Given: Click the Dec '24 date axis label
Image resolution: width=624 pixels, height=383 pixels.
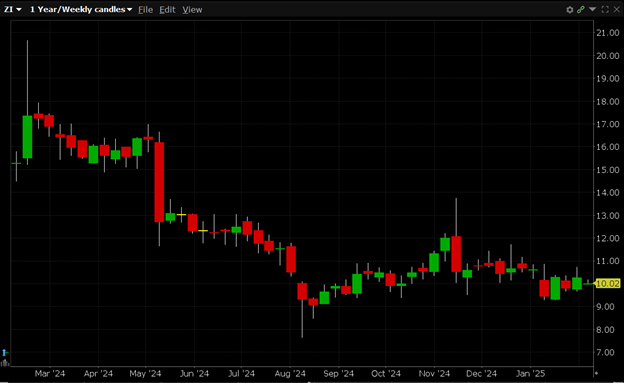Looking at the screenshot, I should click(x=482, y=374).
